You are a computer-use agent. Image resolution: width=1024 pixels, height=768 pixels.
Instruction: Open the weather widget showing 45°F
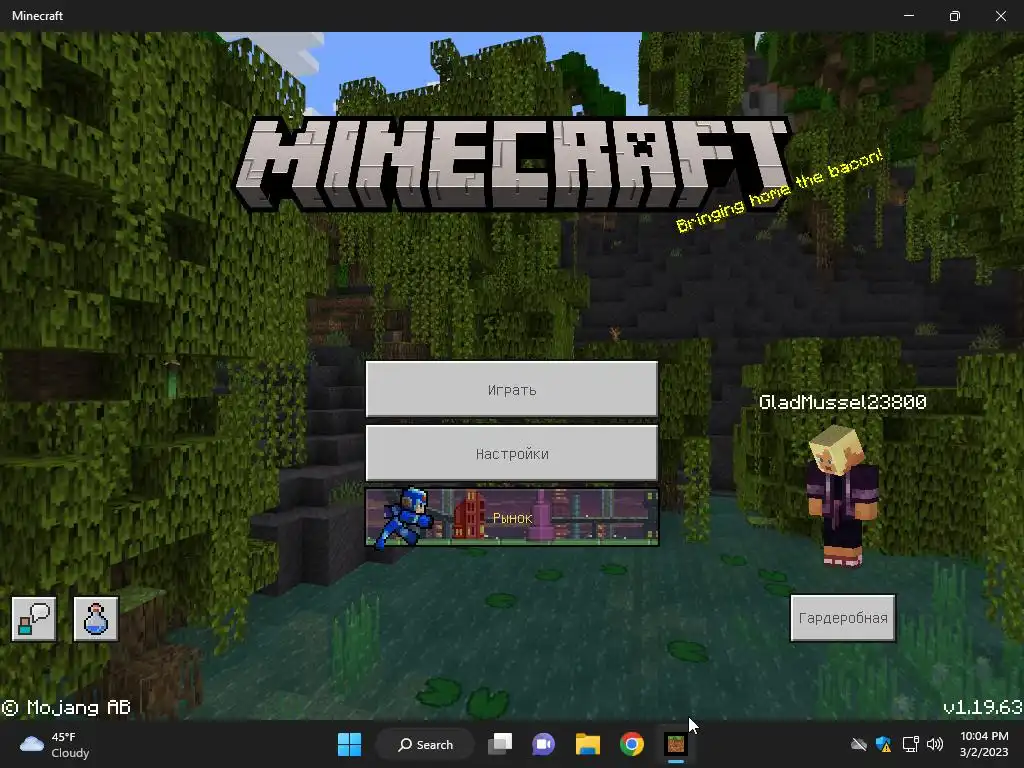point(55,744)
